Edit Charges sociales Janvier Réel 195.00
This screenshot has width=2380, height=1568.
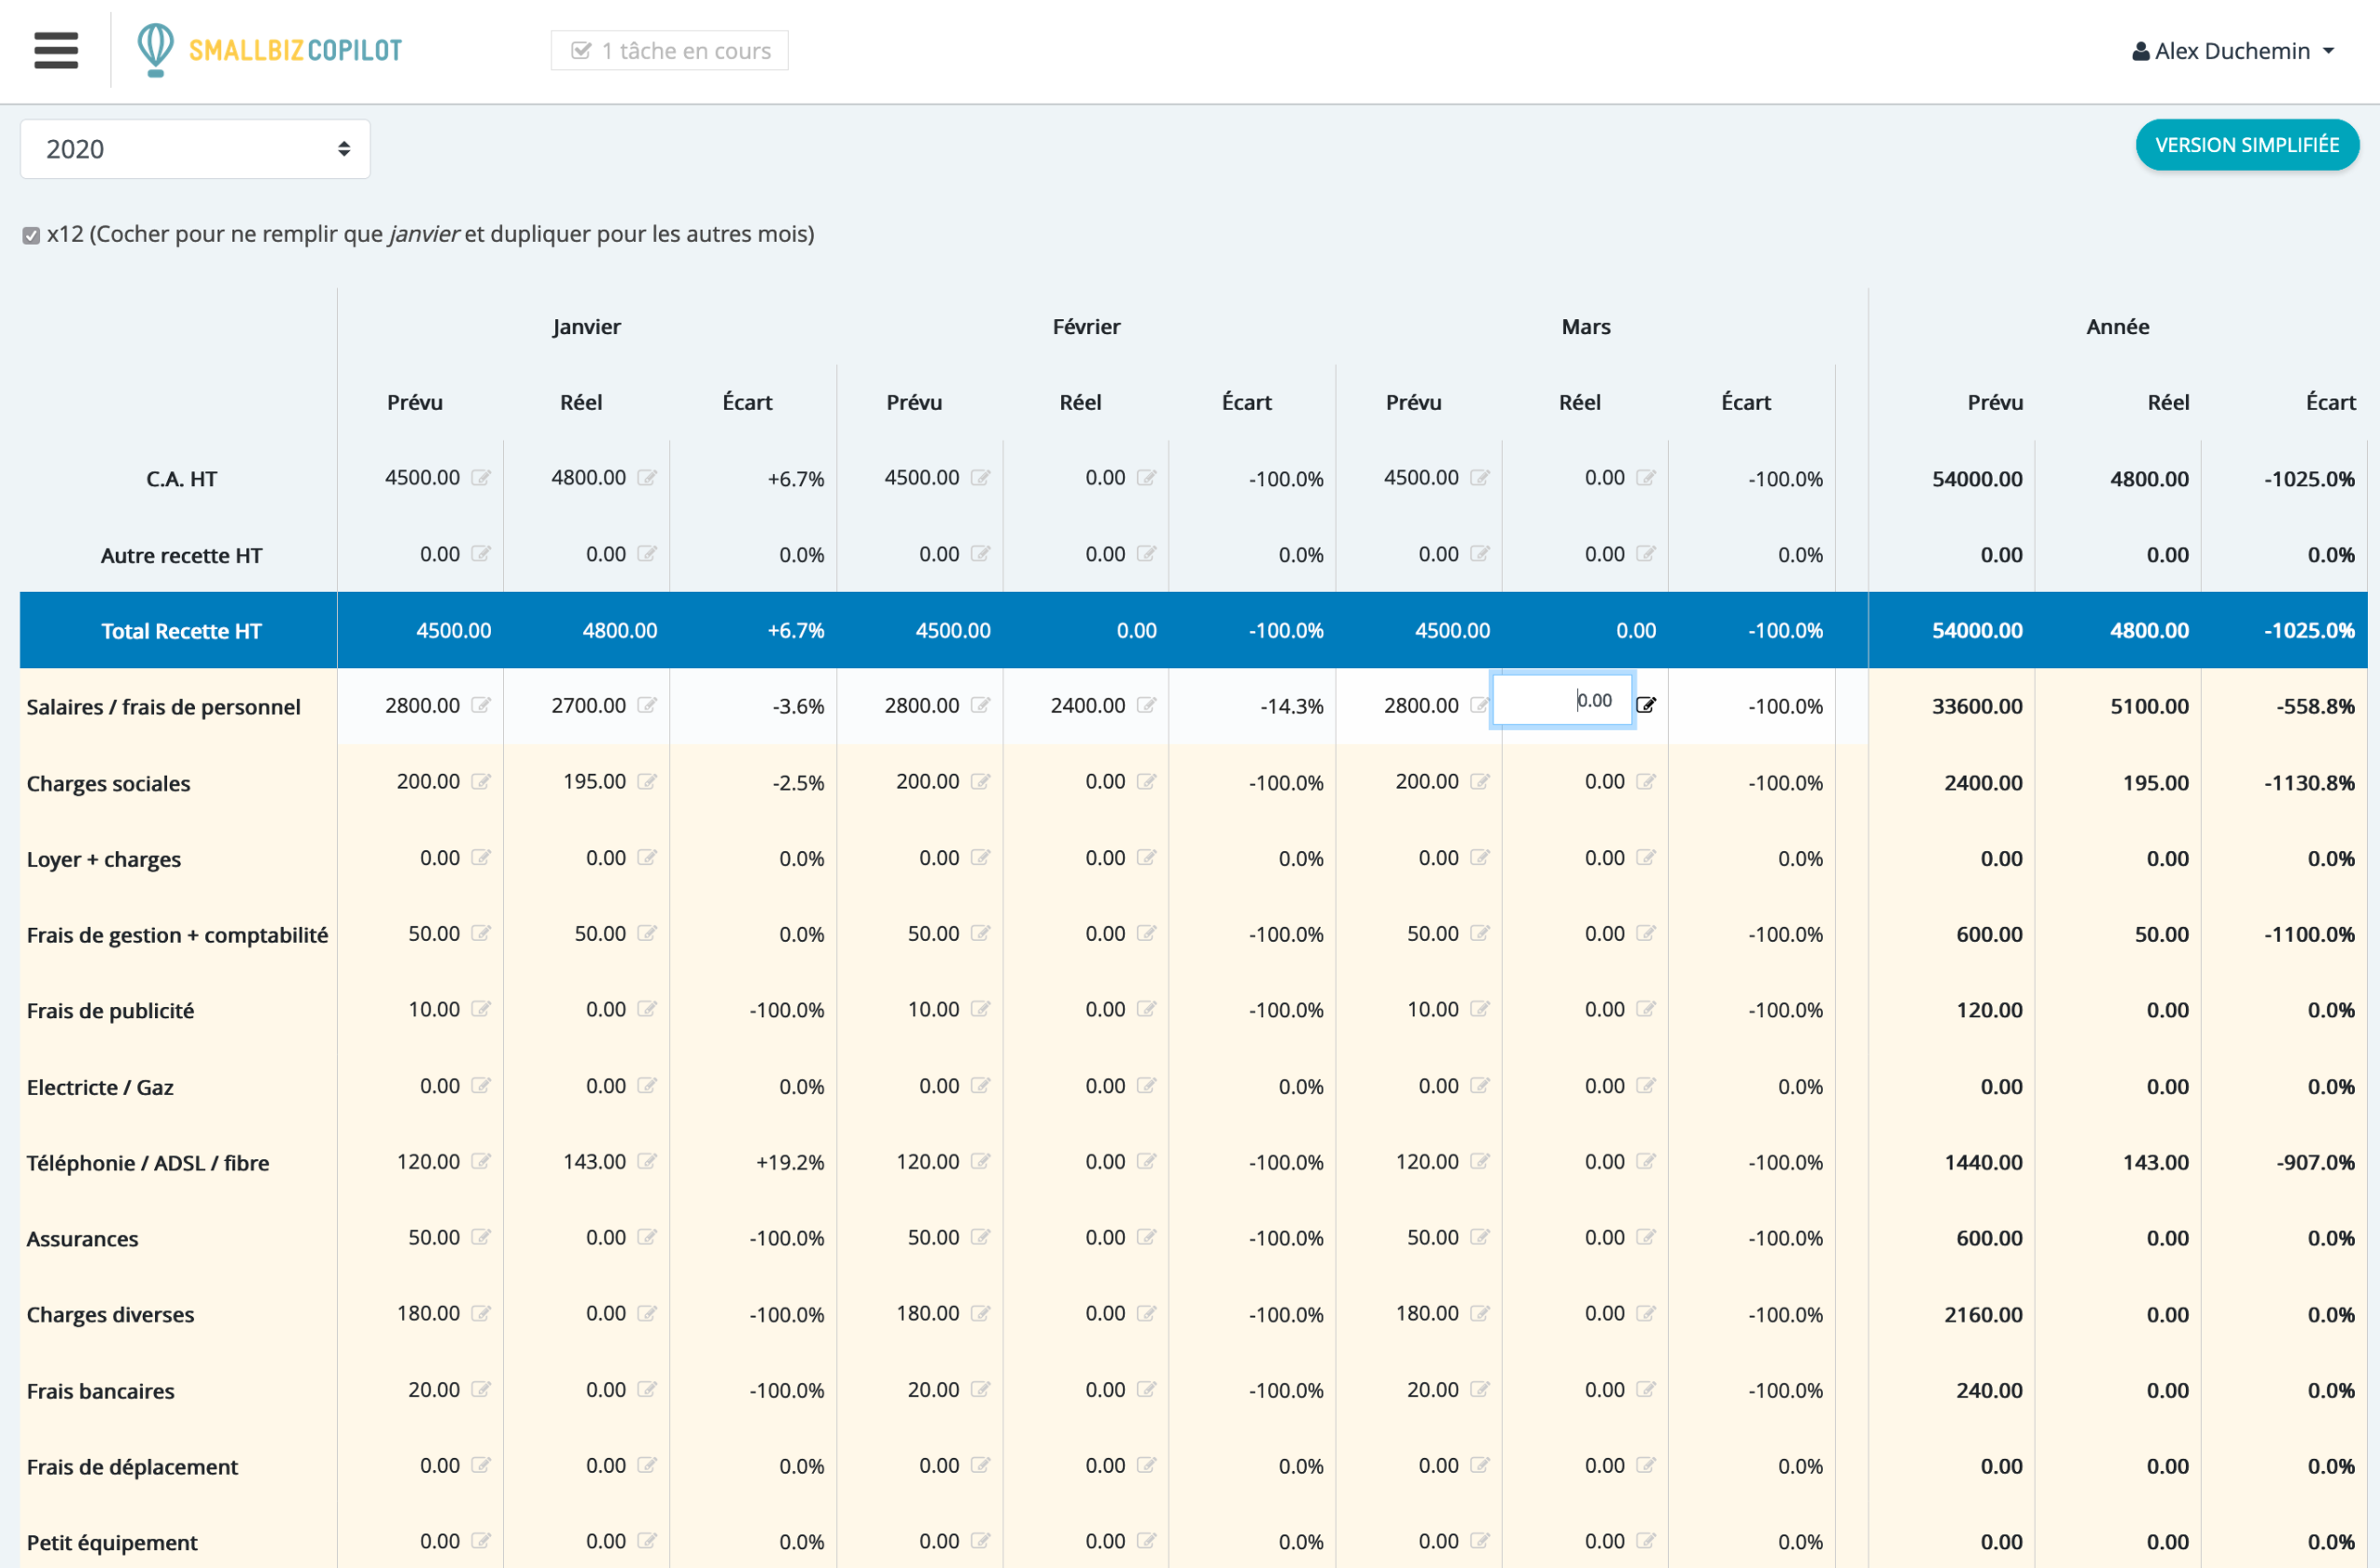click(647, 782)
